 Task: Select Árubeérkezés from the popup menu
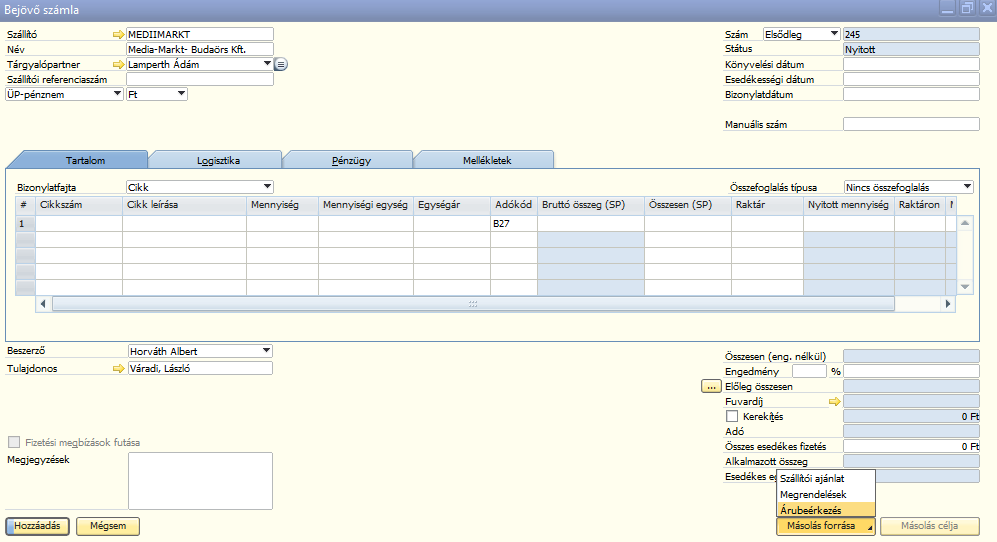click(826, 510)
